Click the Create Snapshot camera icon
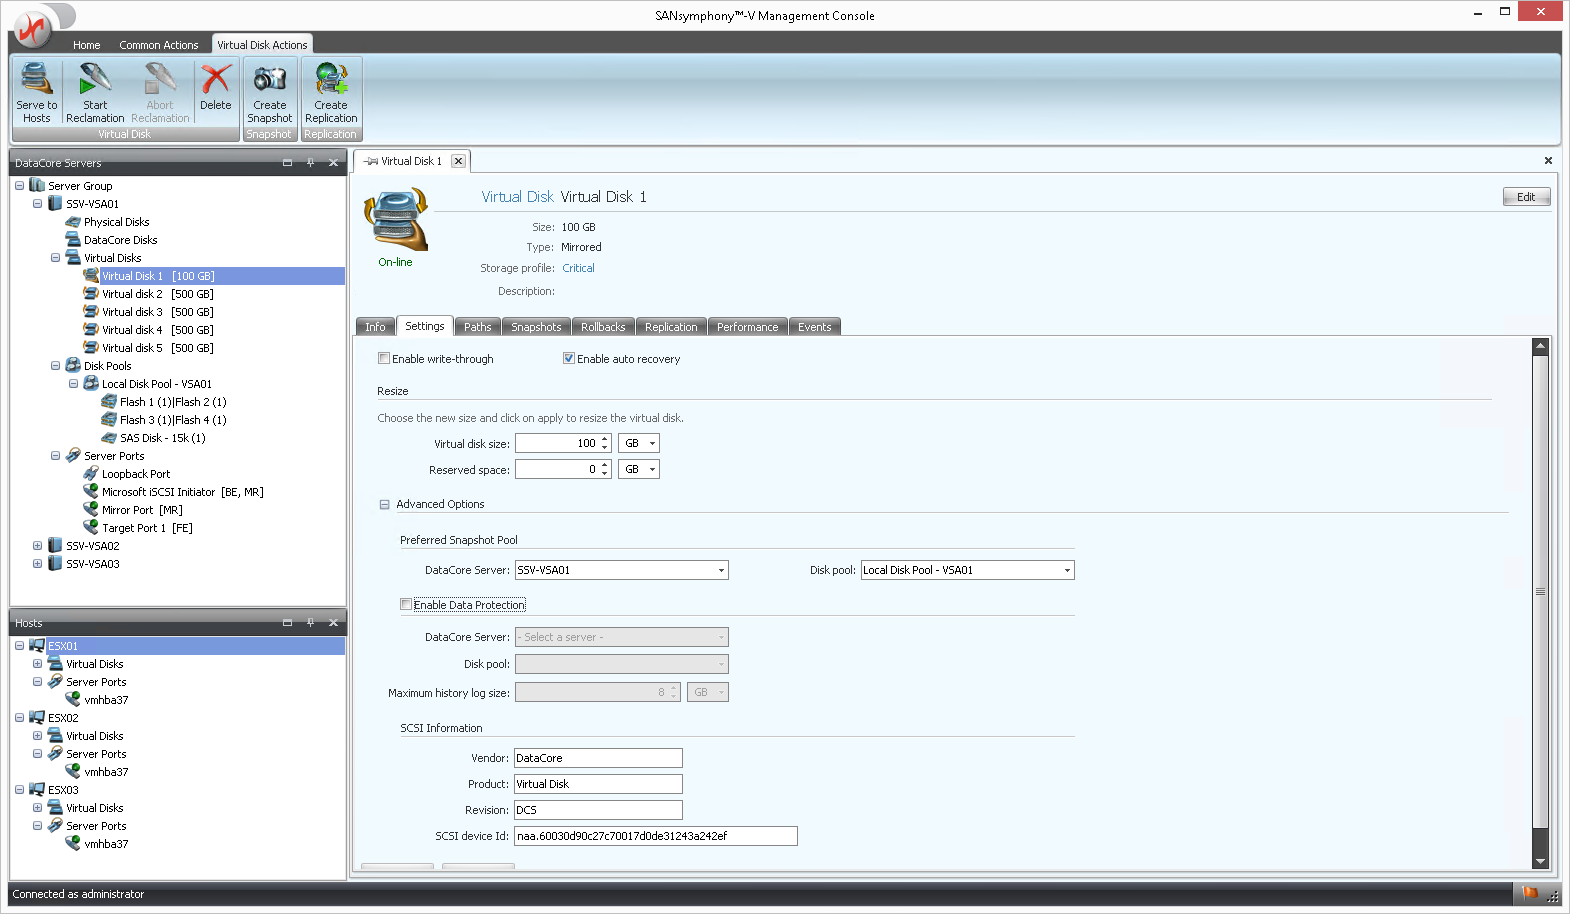1570x914 pixels. 269,80
